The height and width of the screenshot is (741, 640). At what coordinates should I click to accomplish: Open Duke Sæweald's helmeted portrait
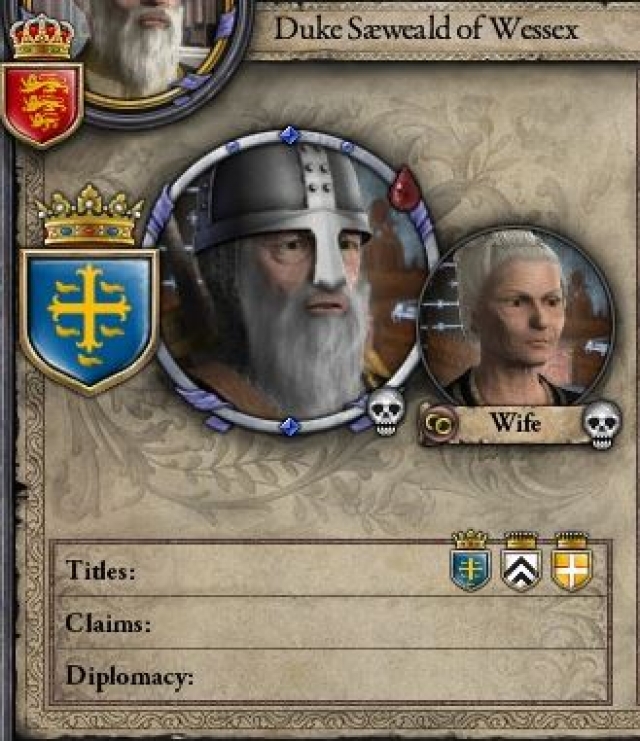tap(289, 283)
